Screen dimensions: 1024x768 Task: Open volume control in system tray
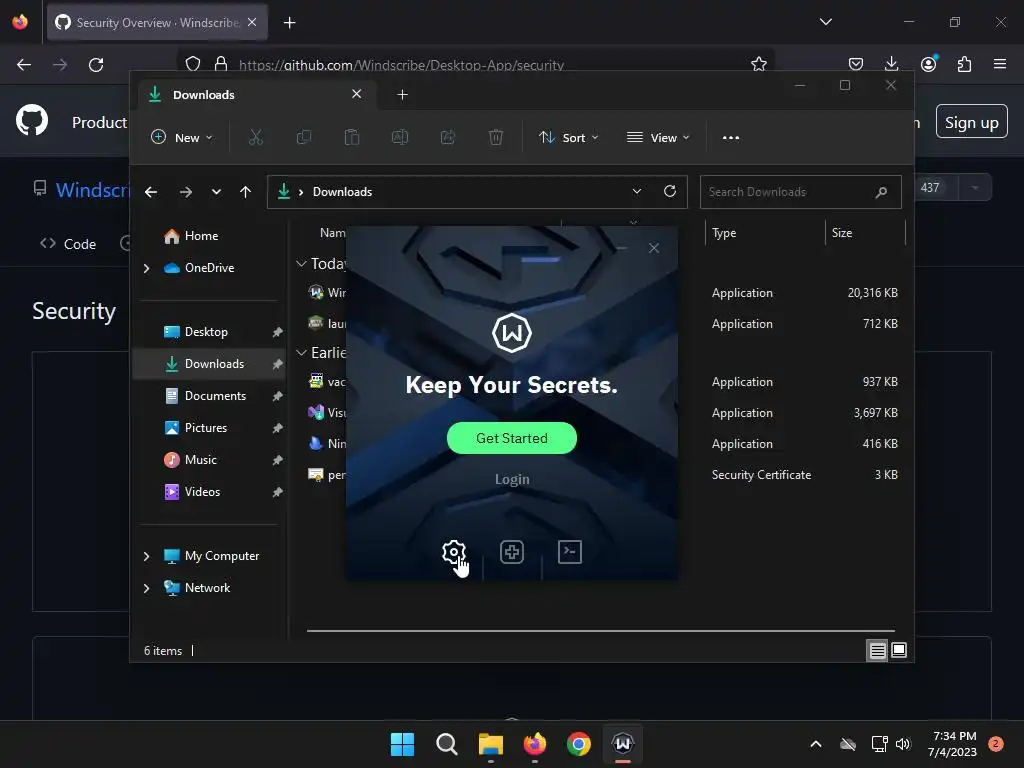pos(903,744)
